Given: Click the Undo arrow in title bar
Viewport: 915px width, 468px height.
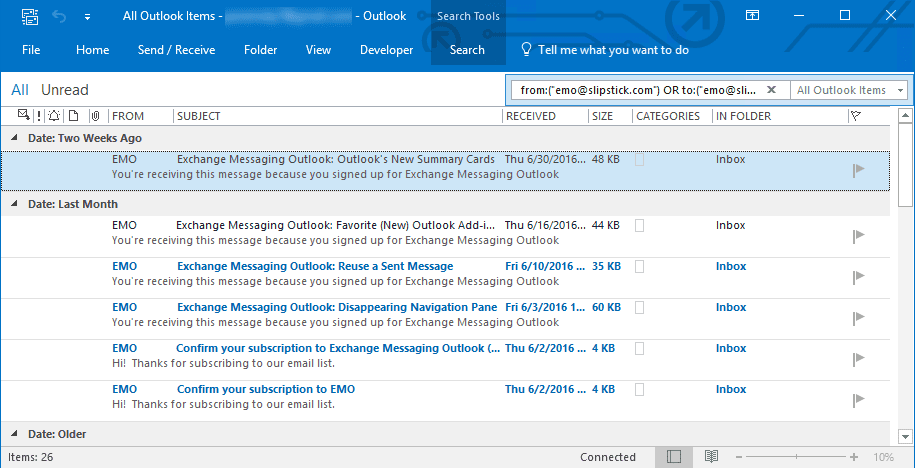Looking at the screenshot, I should click(x=59, y=16).
